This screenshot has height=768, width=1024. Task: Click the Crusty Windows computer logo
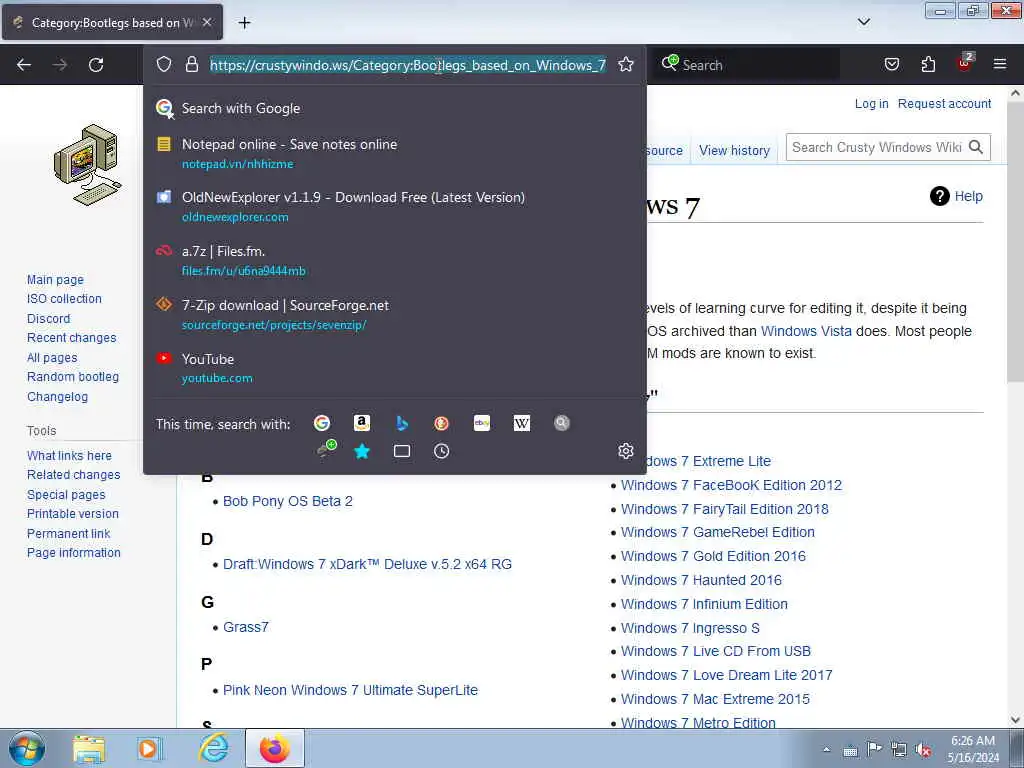tap(88, 165)
